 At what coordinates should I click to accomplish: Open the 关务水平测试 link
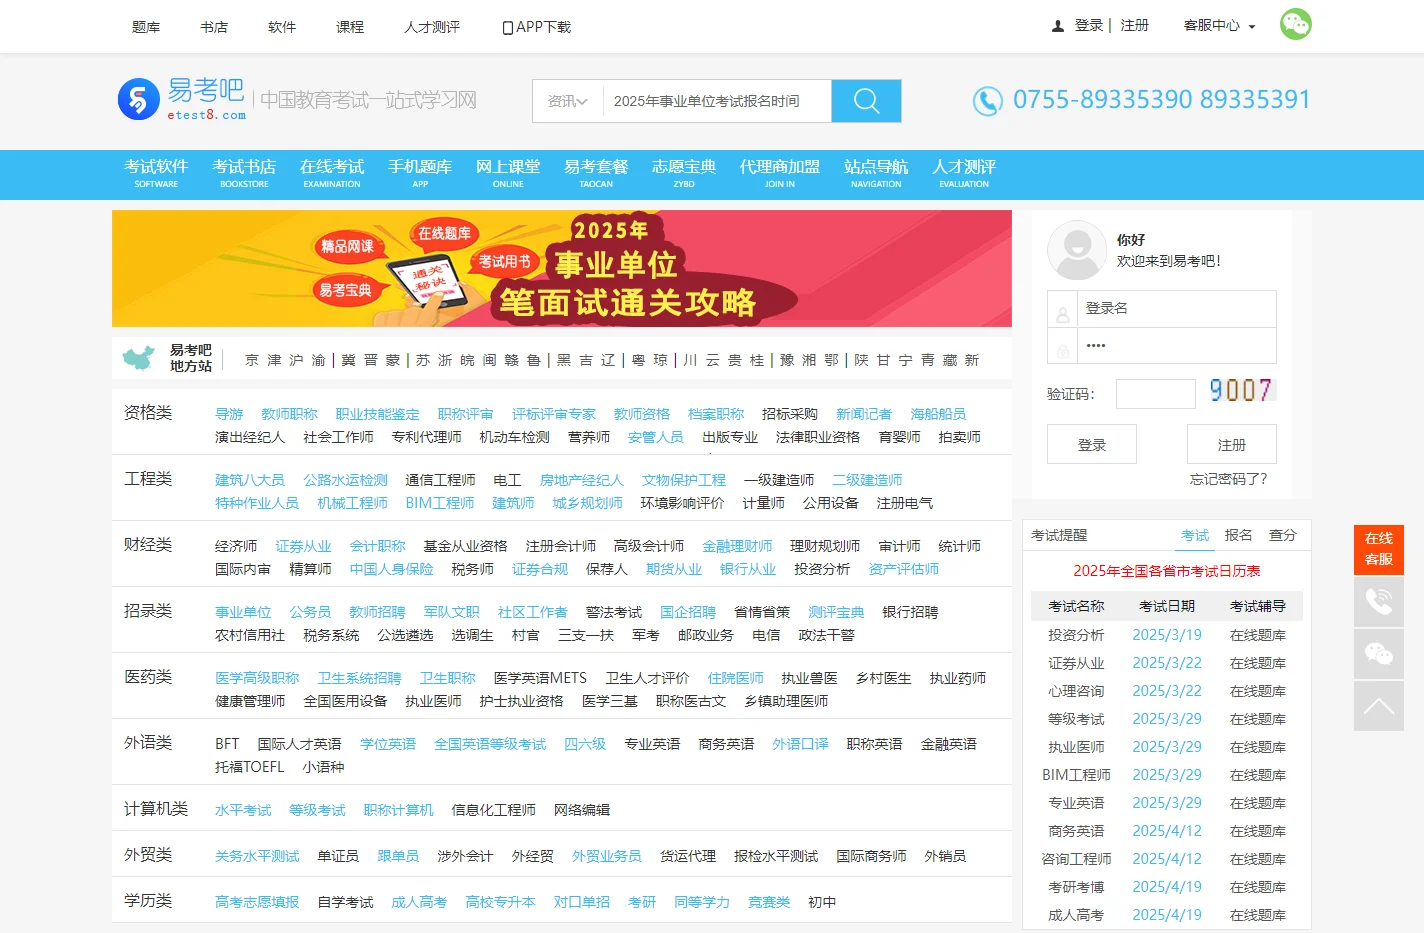pos(257,856)
